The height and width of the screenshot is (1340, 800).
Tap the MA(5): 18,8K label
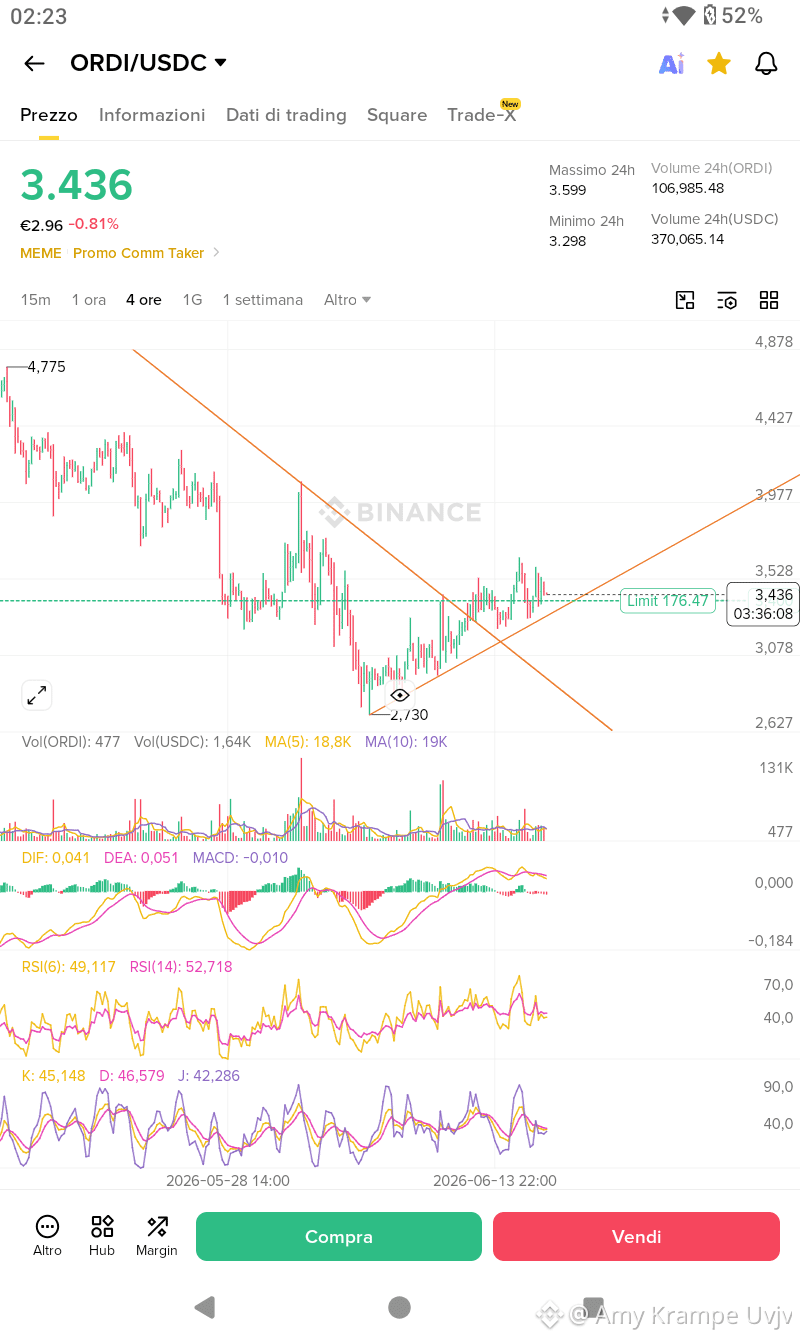coord(308,742)
